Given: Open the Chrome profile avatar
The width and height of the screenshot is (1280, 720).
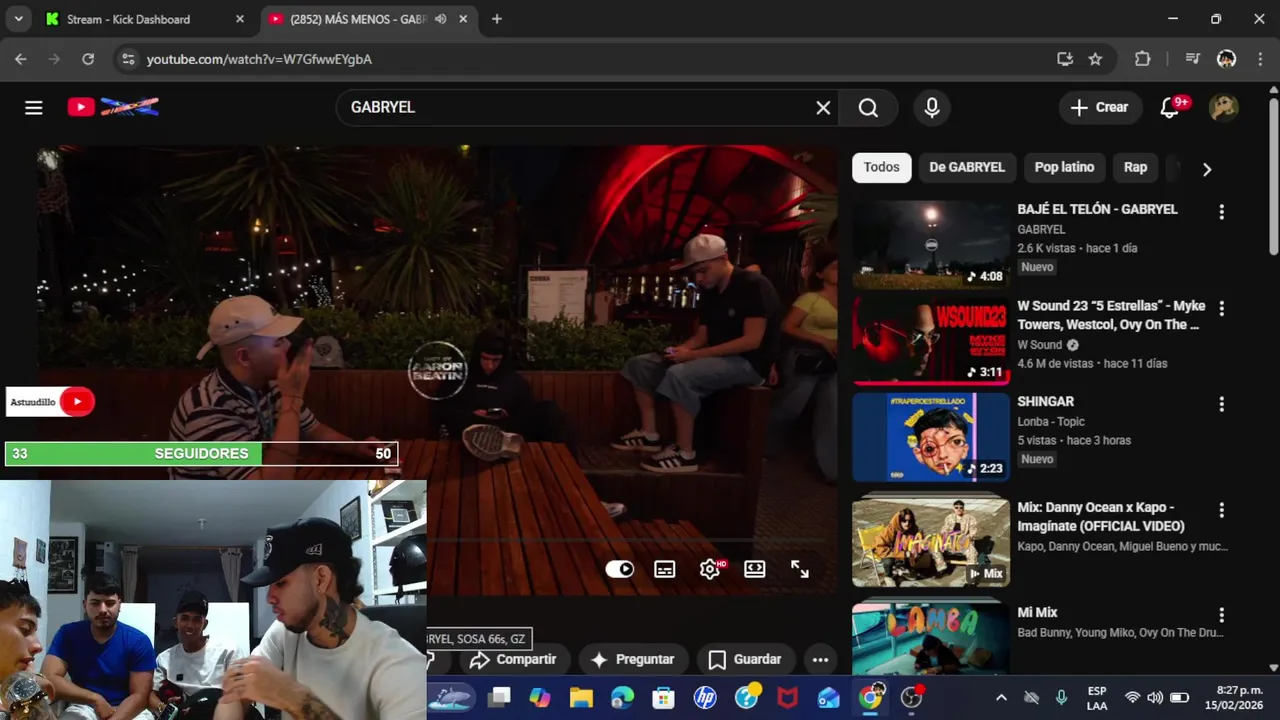Looking at the screenshot, I should click(x=1226, y=59).
